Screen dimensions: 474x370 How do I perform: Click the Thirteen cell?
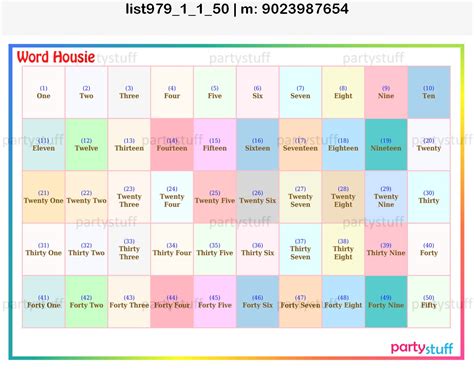pos(129,145)
